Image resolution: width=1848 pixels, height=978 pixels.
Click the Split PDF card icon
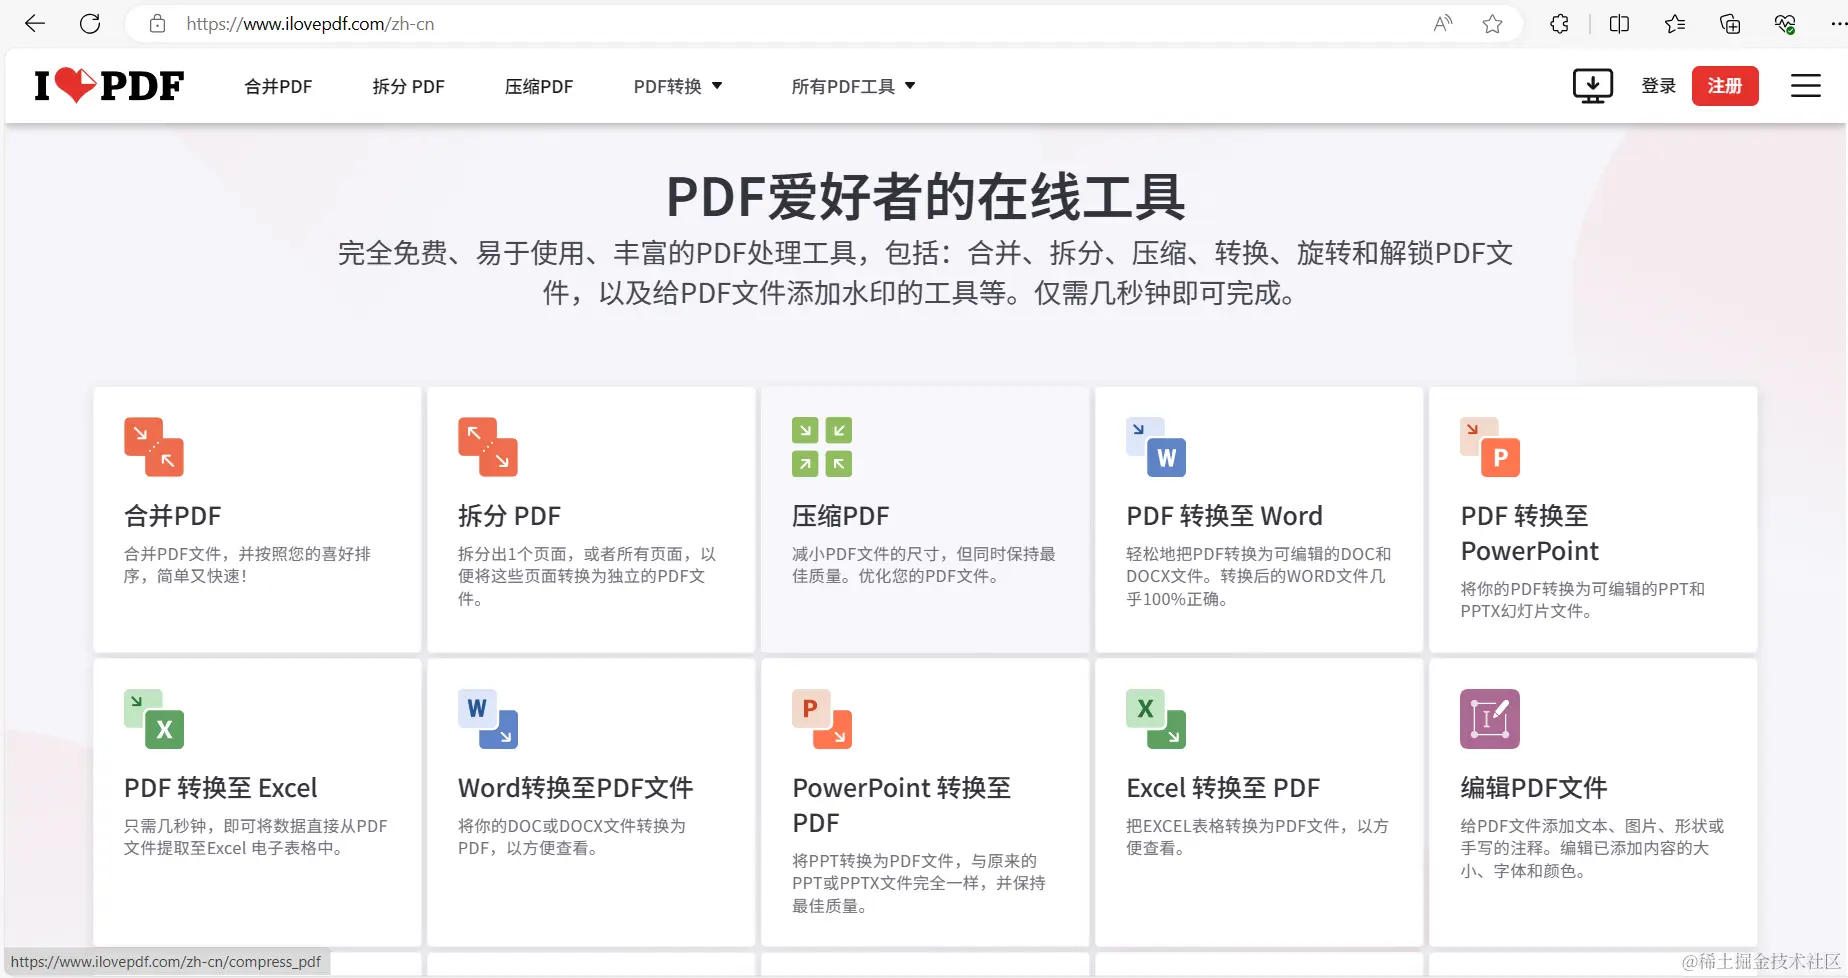click(488, 447)
